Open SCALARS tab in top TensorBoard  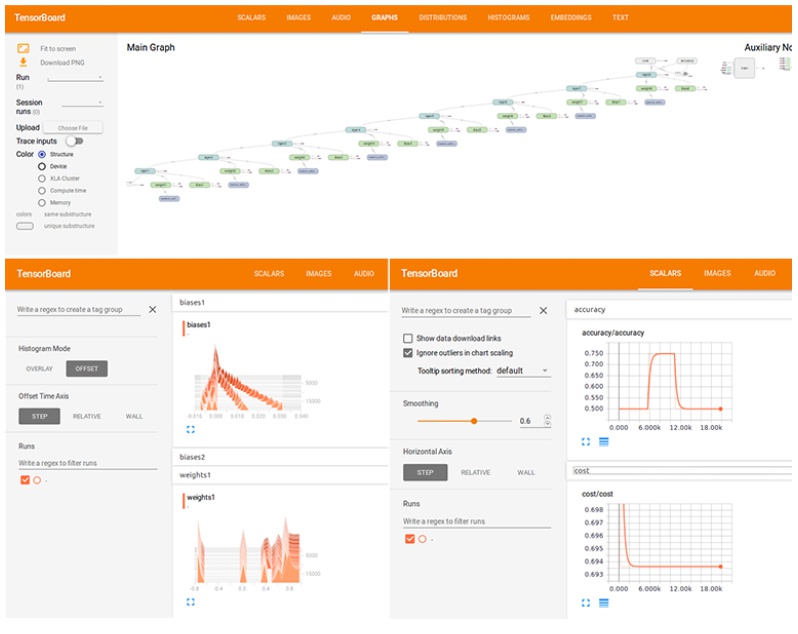(251, 17)
